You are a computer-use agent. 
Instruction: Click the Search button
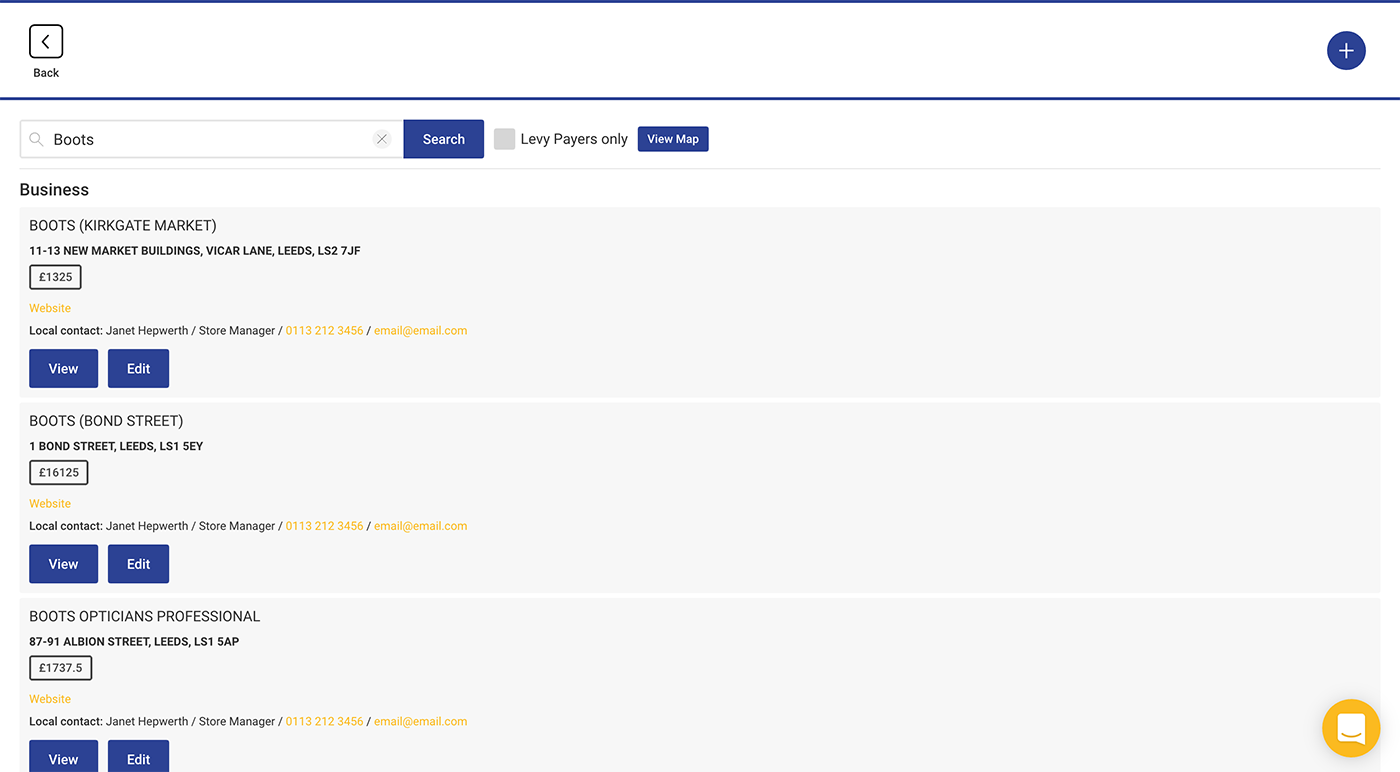point(444,139)
